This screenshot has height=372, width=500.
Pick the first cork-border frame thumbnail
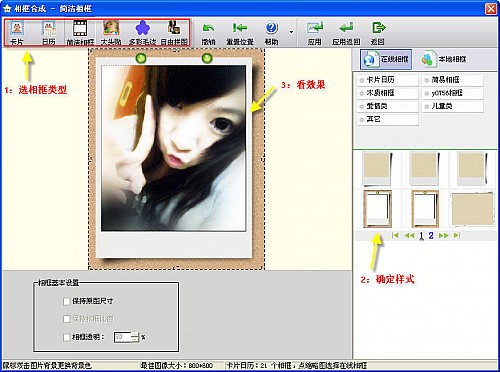pyautogui.click(x=377, y=209)
